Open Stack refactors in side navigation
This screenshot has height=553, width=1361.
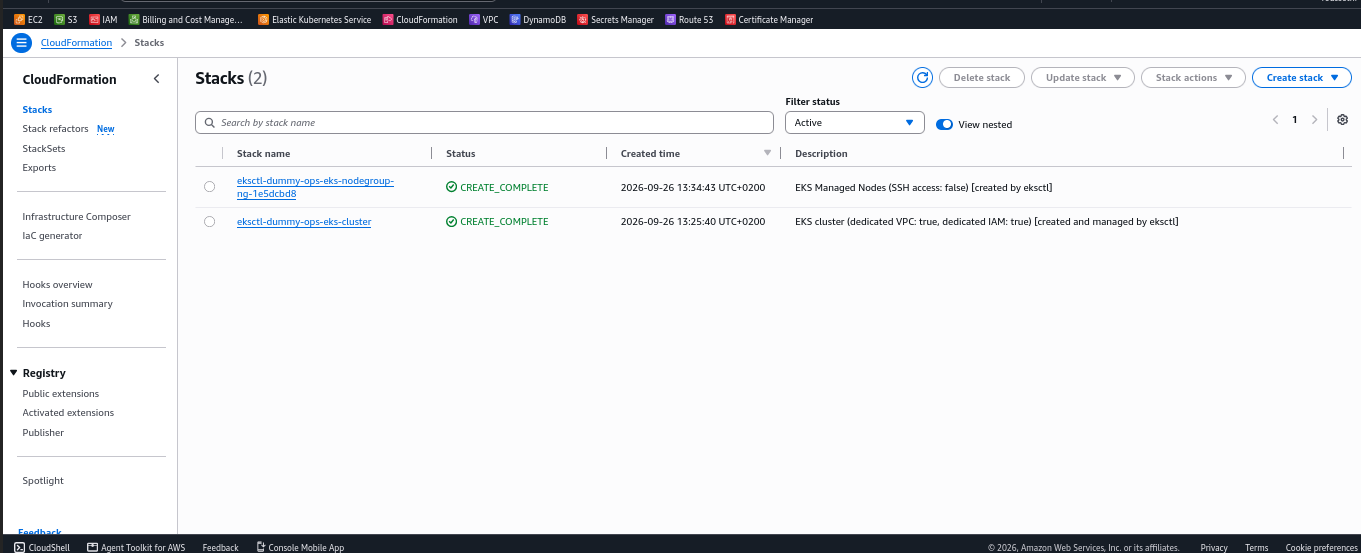pyautogui.click(x=55, y=129)
